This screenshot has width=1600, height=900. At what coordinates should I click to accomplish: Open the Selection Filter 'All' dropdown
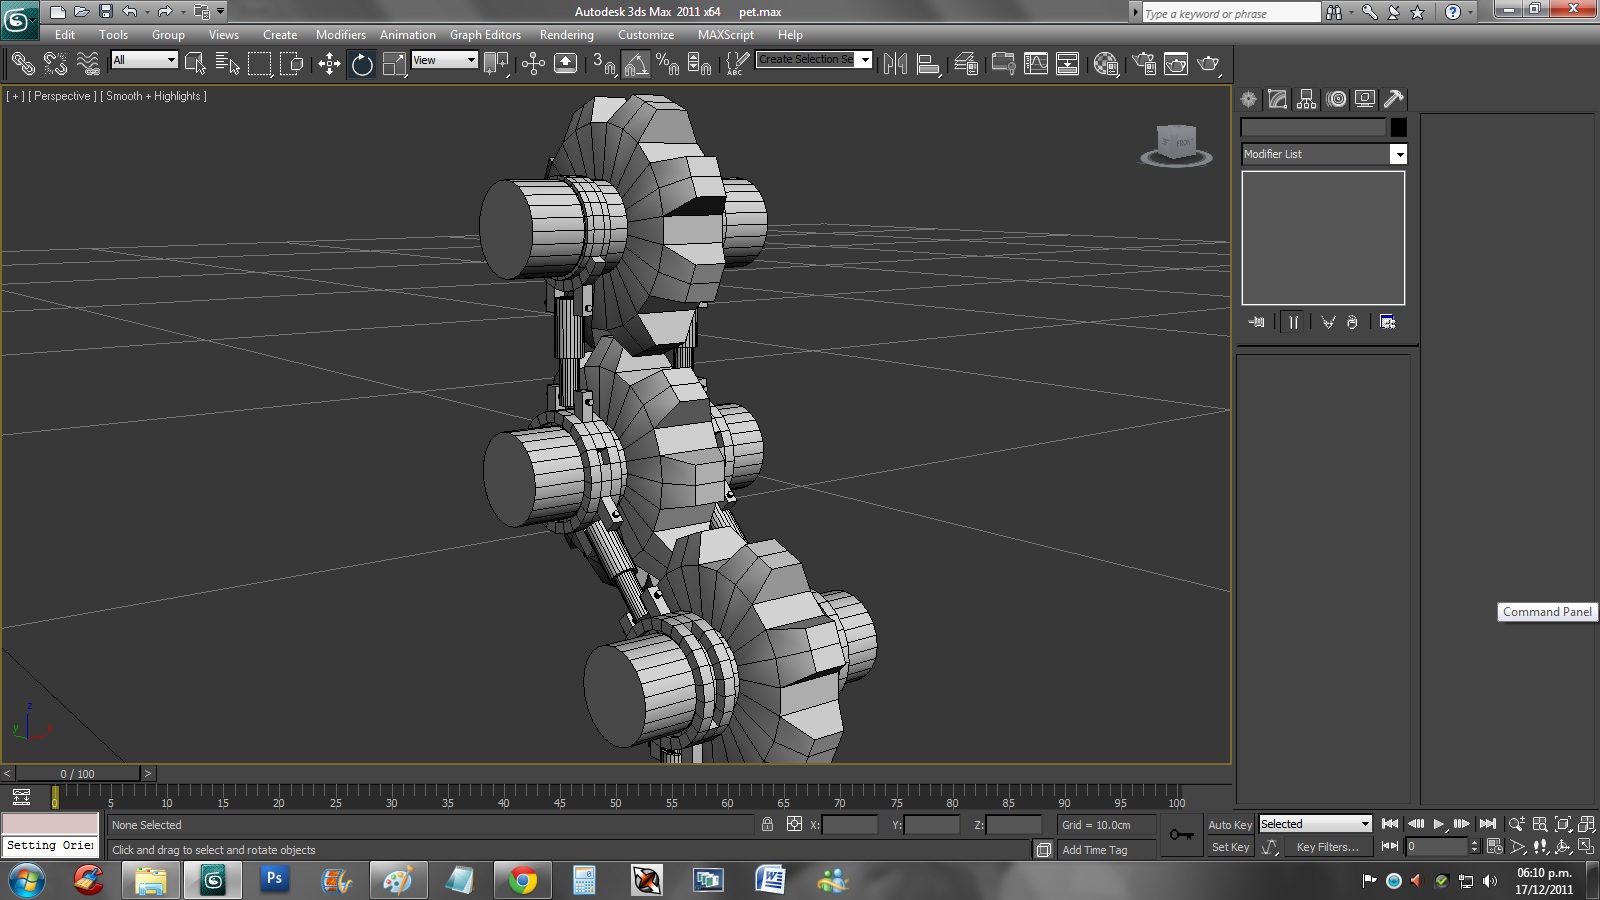click(144, 60)
